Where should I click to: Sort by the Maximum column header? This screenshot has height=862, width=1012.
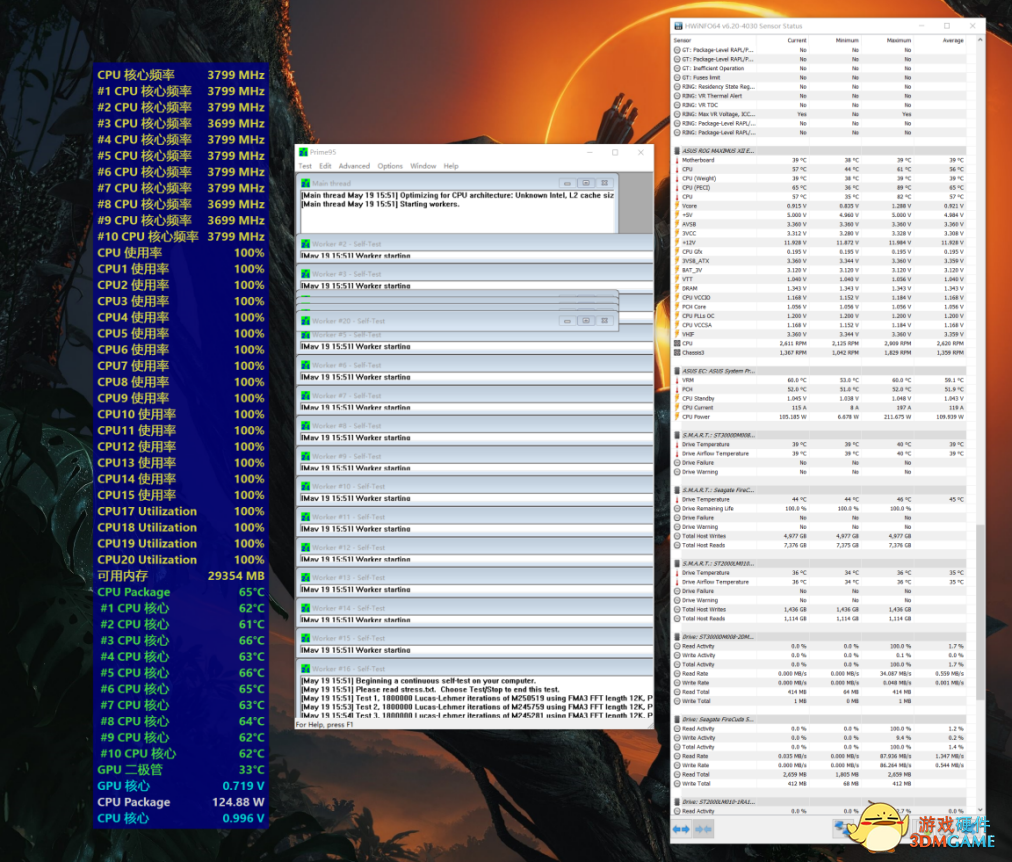(899, 41)
